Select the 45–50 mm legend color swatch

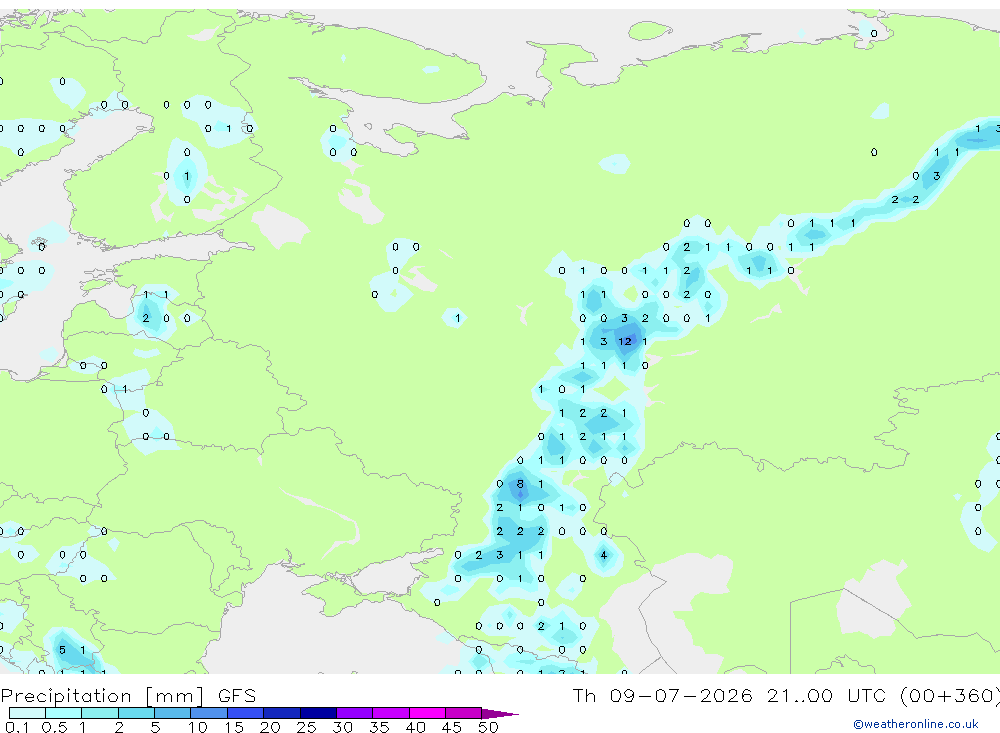pos(463,713)
